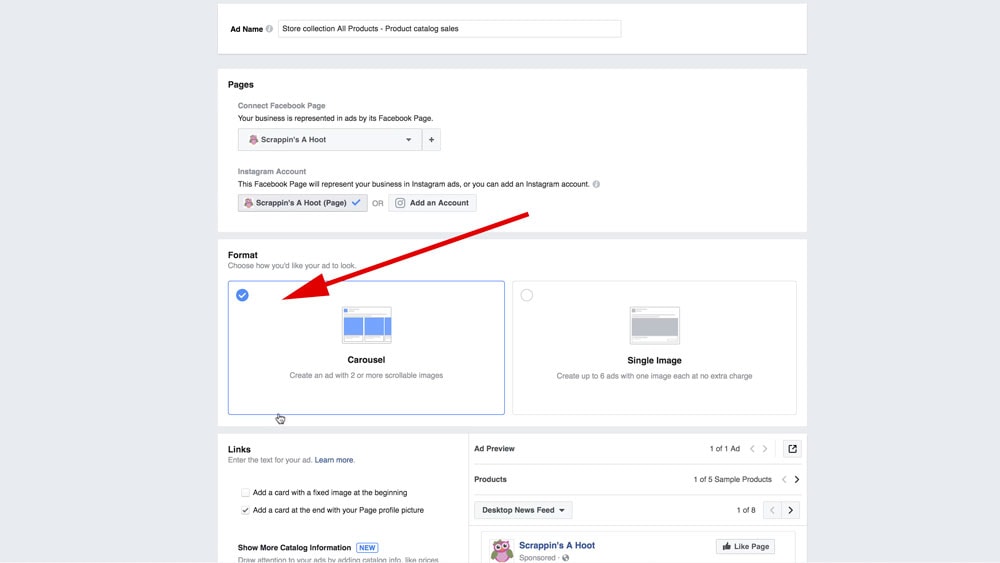Viewport: 1000px width, 563px height.
Task: Click the Ad Name input field
Action: click(x=449, y=29)
